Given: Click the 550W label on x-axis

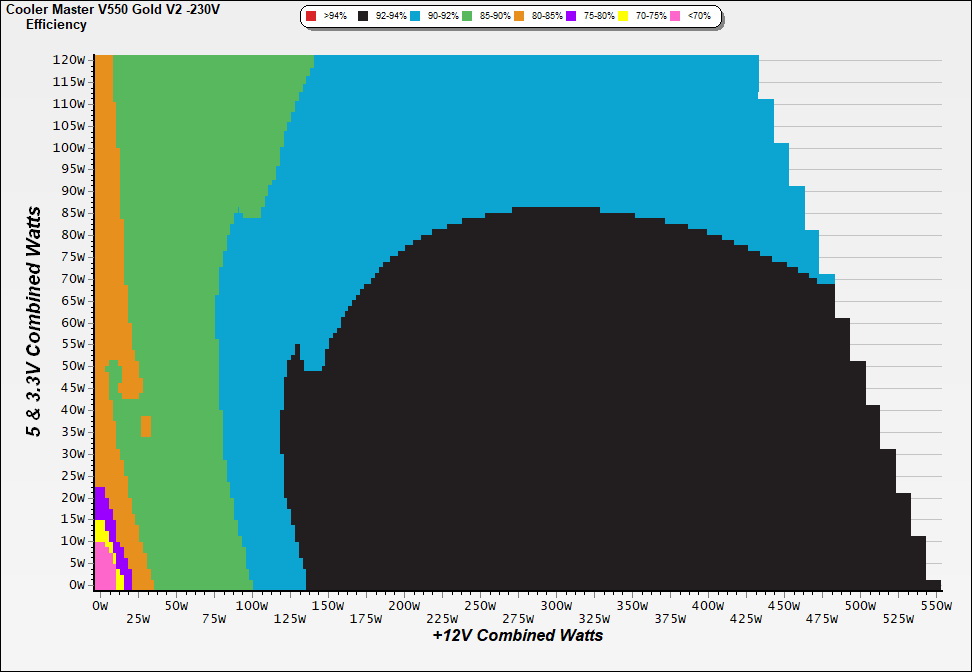Looking at the screenshot, I should click(x=934, y=606).
